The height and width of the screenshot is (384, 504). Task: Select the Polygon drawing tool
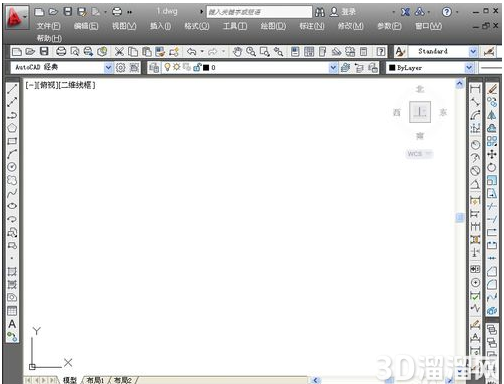pyautogui.click(x=12, y=128)
